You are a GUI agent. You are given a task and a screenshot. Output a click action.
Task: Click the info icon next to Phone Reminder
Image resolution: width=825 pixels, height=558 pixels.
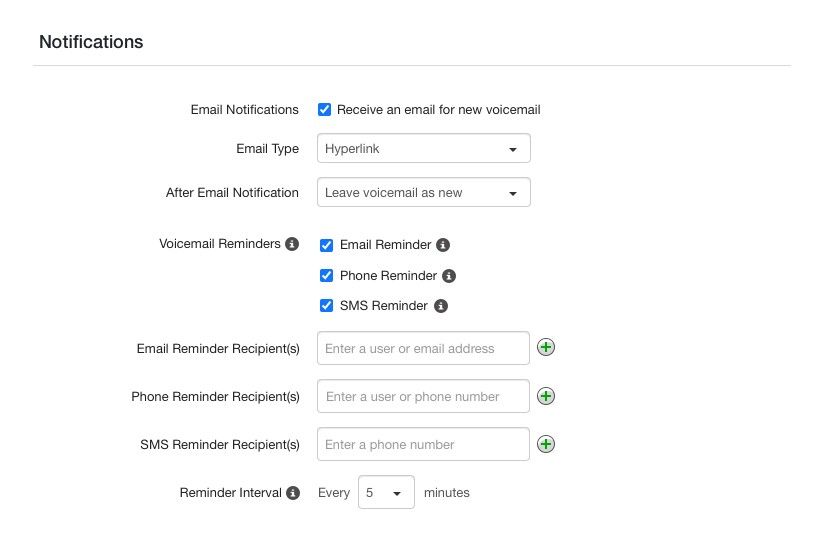(449, 276)
